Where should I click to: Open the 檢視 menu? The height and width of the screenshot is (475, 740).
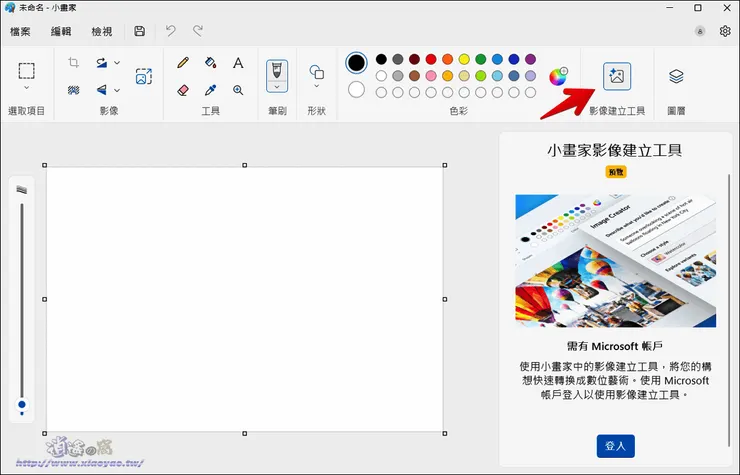(x=101, y=32)
